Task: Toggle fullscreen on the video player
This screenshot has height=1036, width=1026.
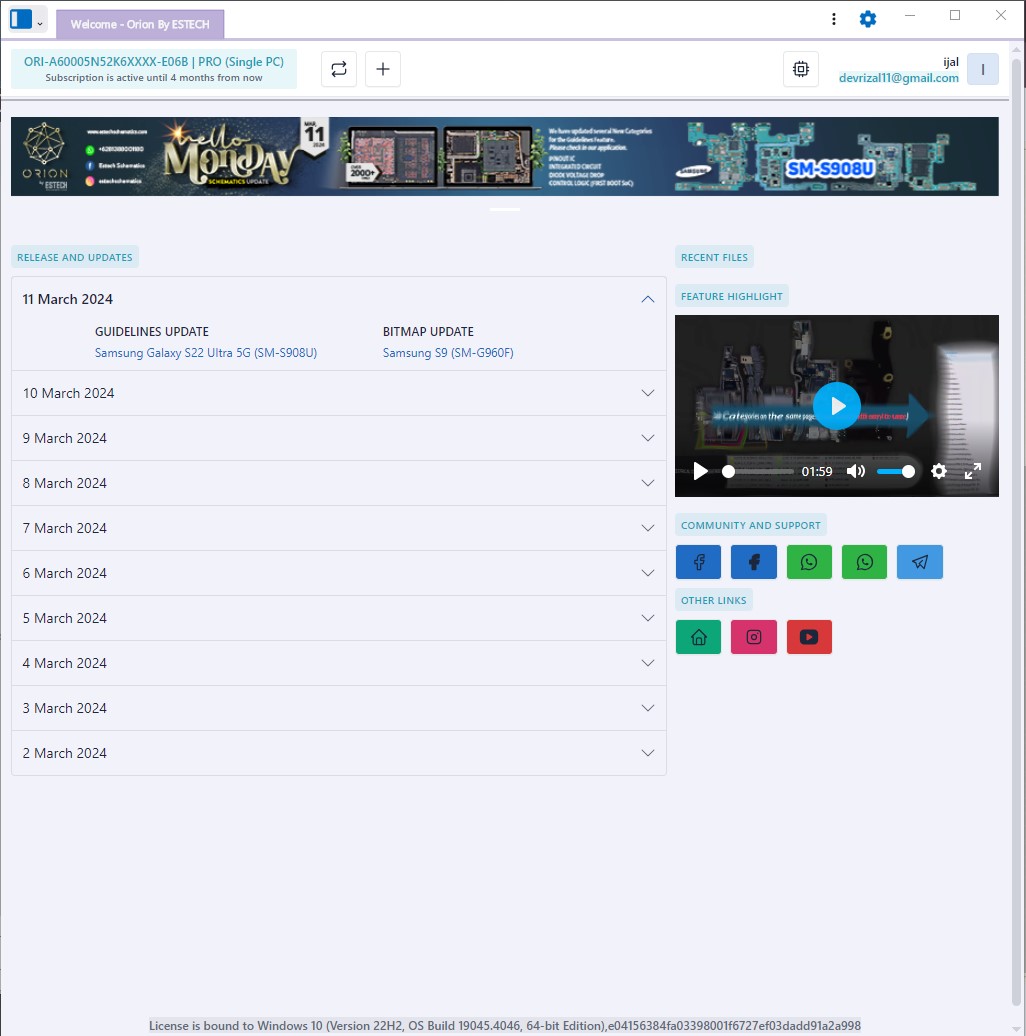Action: 972,471
